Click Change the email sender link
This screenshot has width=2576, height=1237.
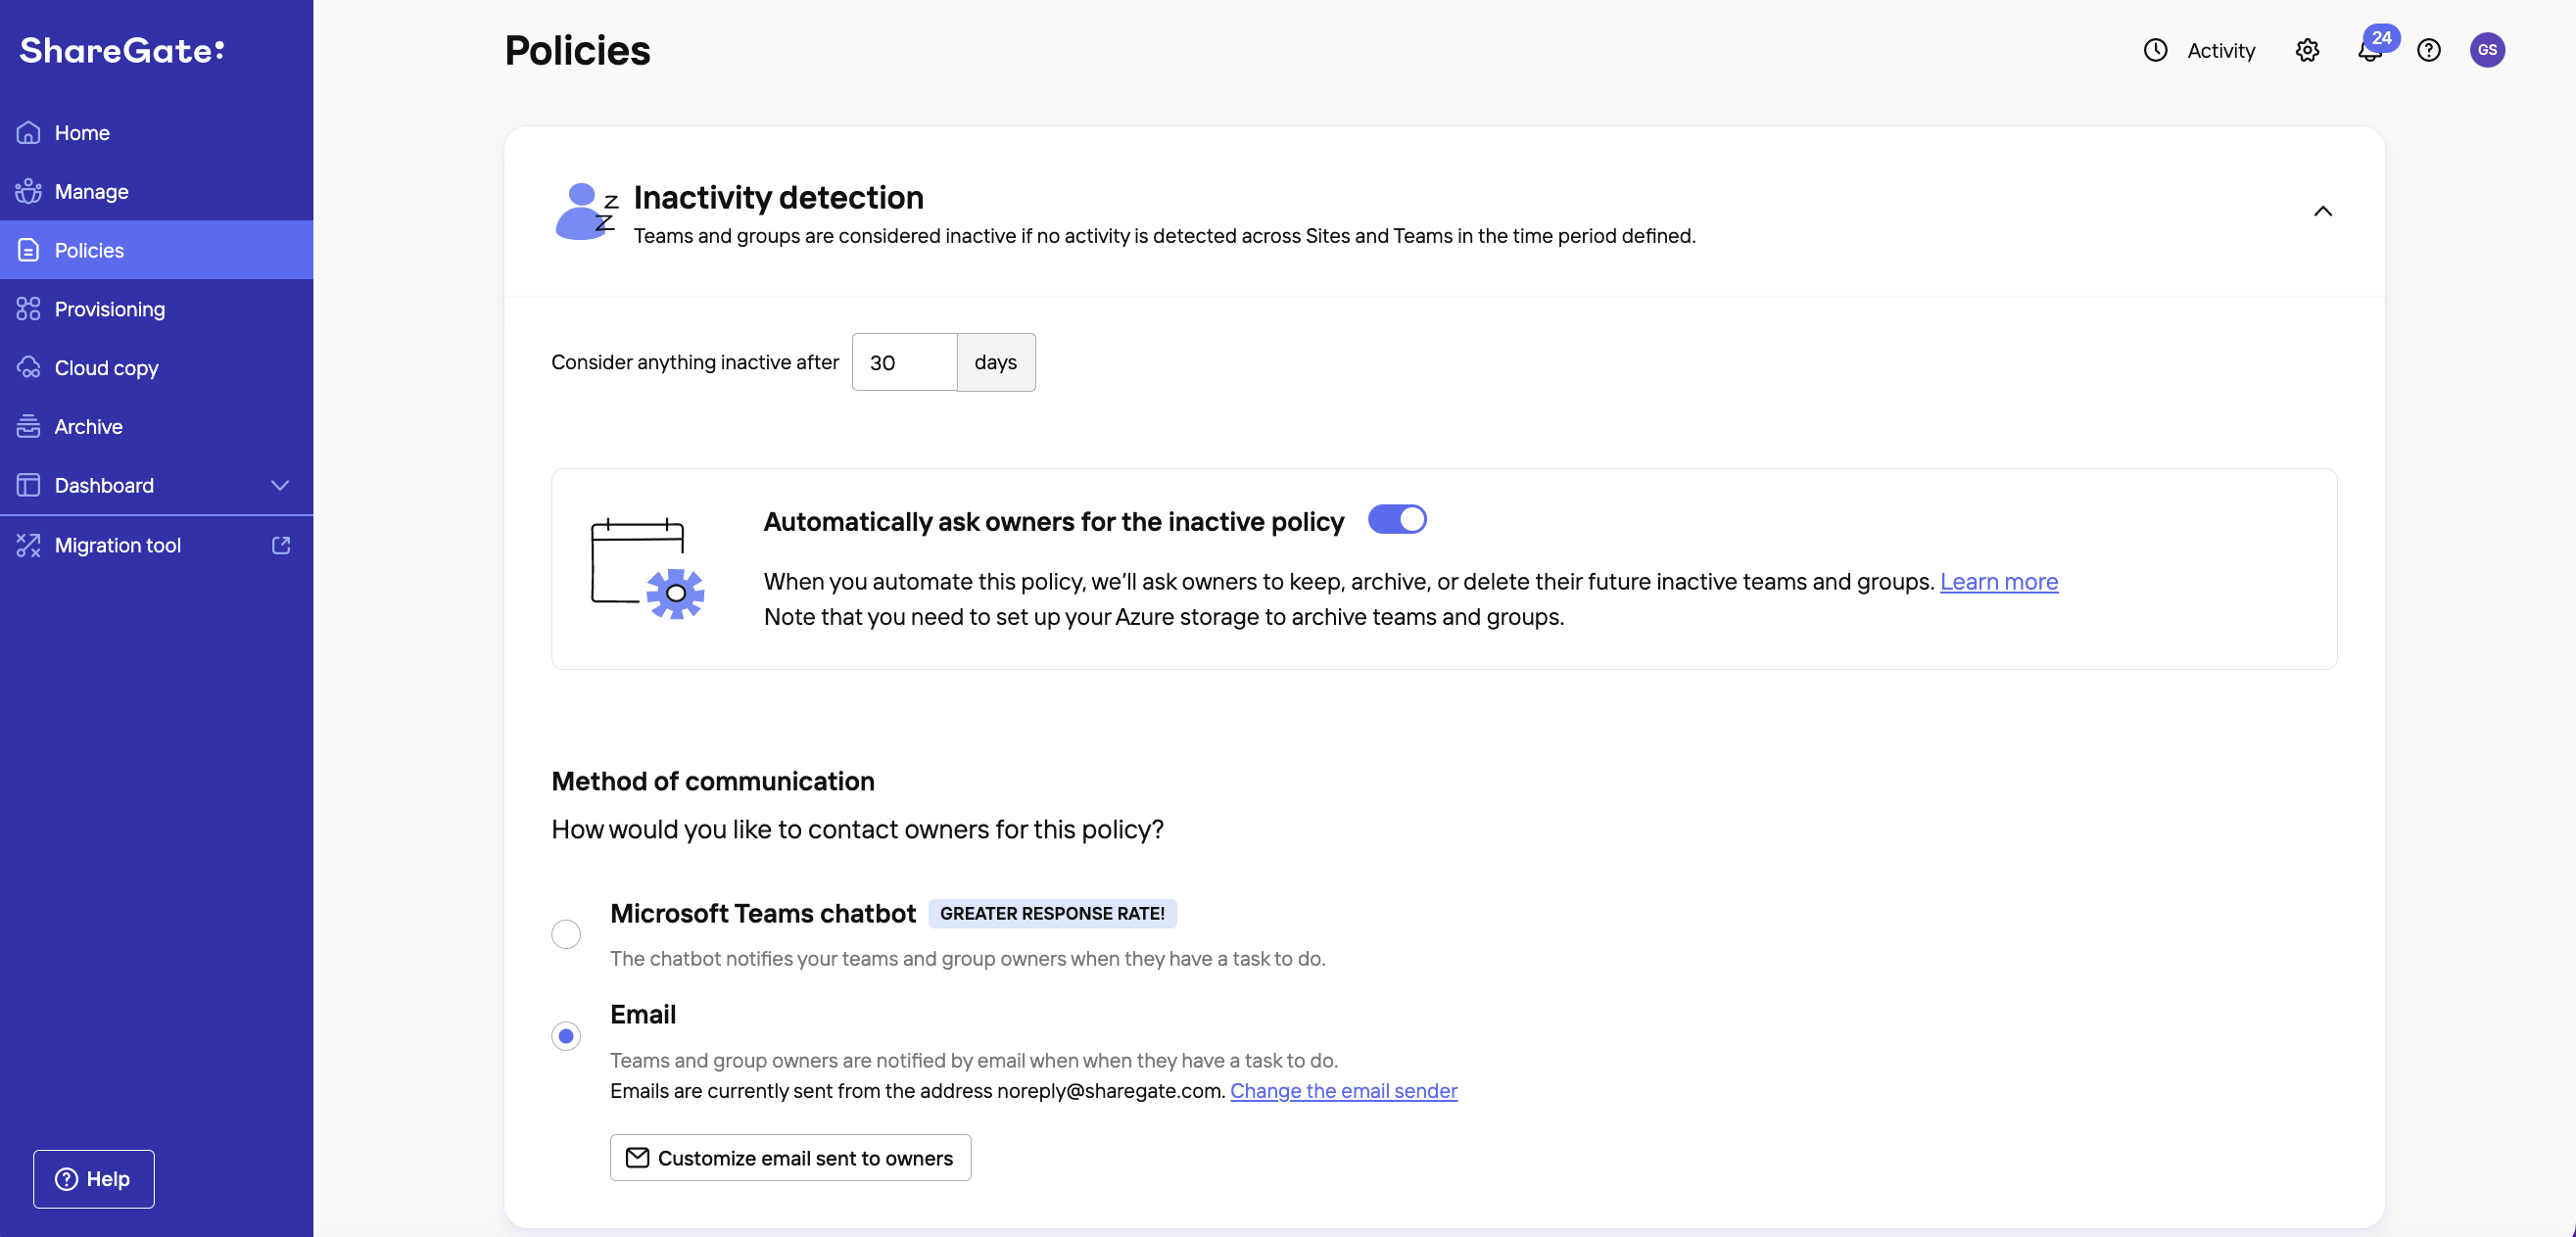[1343, 1091]
